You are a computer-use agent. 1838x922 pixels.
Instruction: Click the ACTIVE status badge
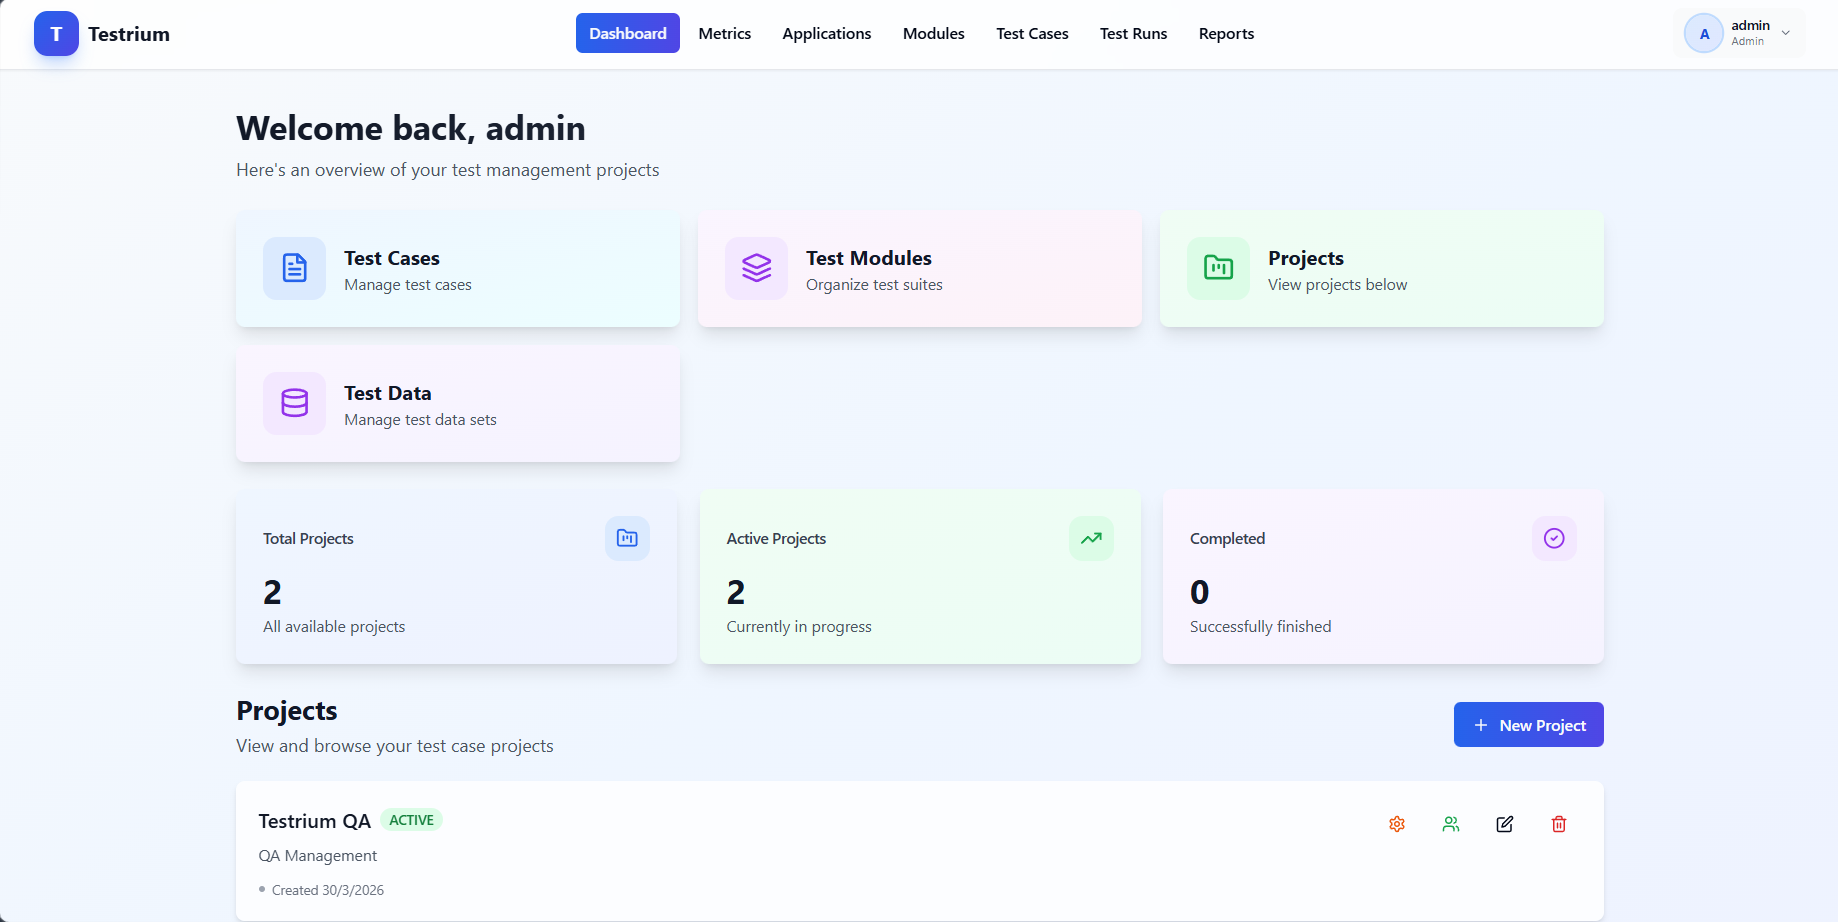(411, 820)
